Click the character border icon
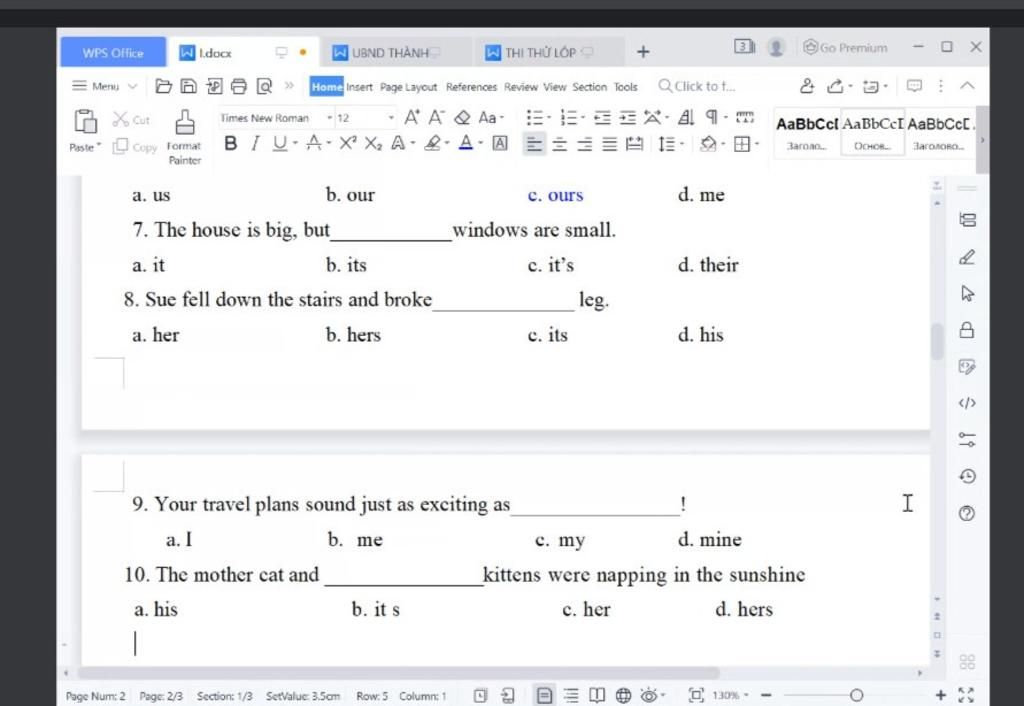The image size is (1024, 706). point(500,143)
